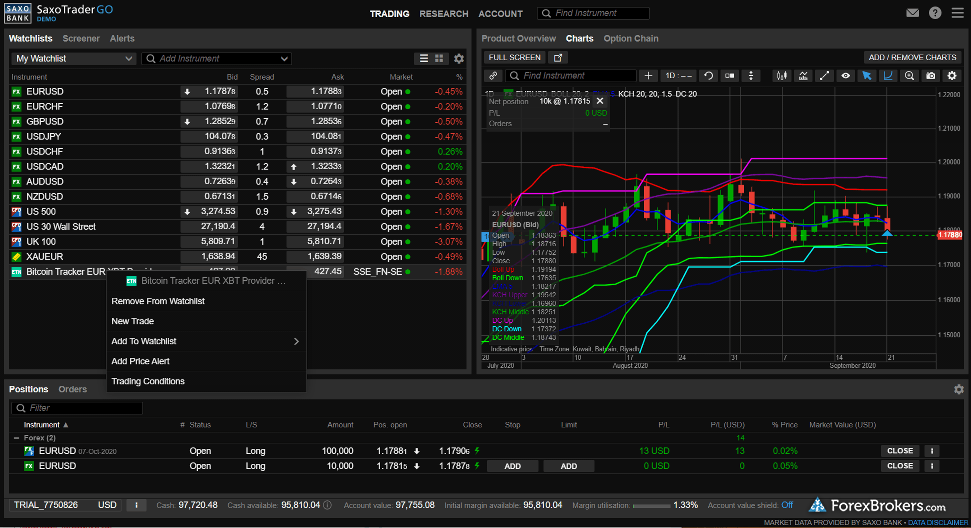The height and width of the screenshot is (528, 971).
Task: Focus the top Find Instrument search box
Action: point(594,13)
